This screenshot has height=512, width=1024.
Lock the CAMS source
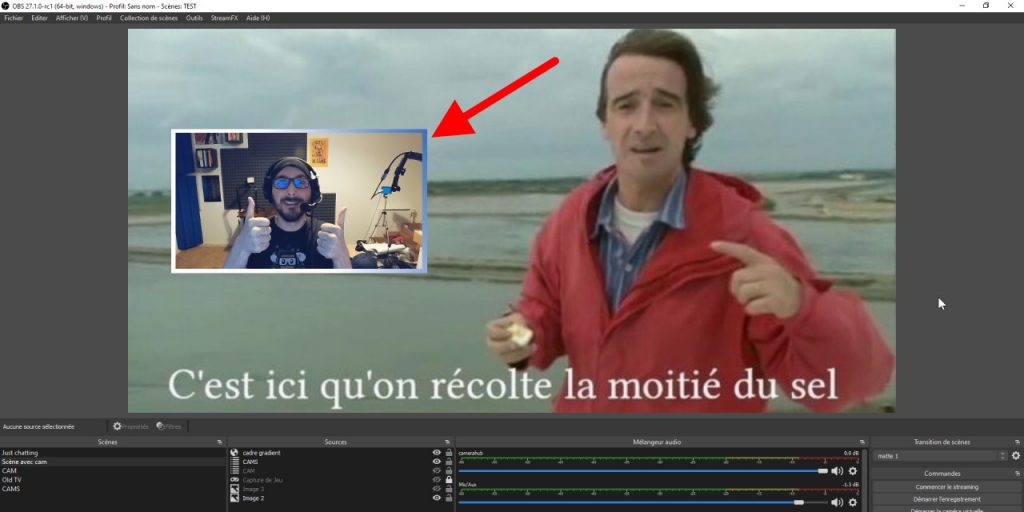(x=449, y=462)
